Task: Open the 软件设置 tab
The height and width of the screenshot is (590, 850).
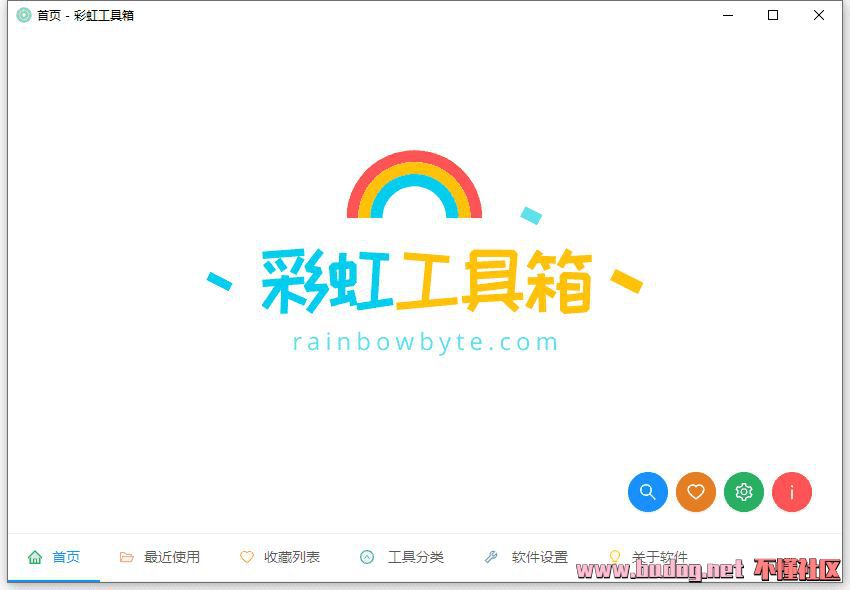Action: (526, 557)
